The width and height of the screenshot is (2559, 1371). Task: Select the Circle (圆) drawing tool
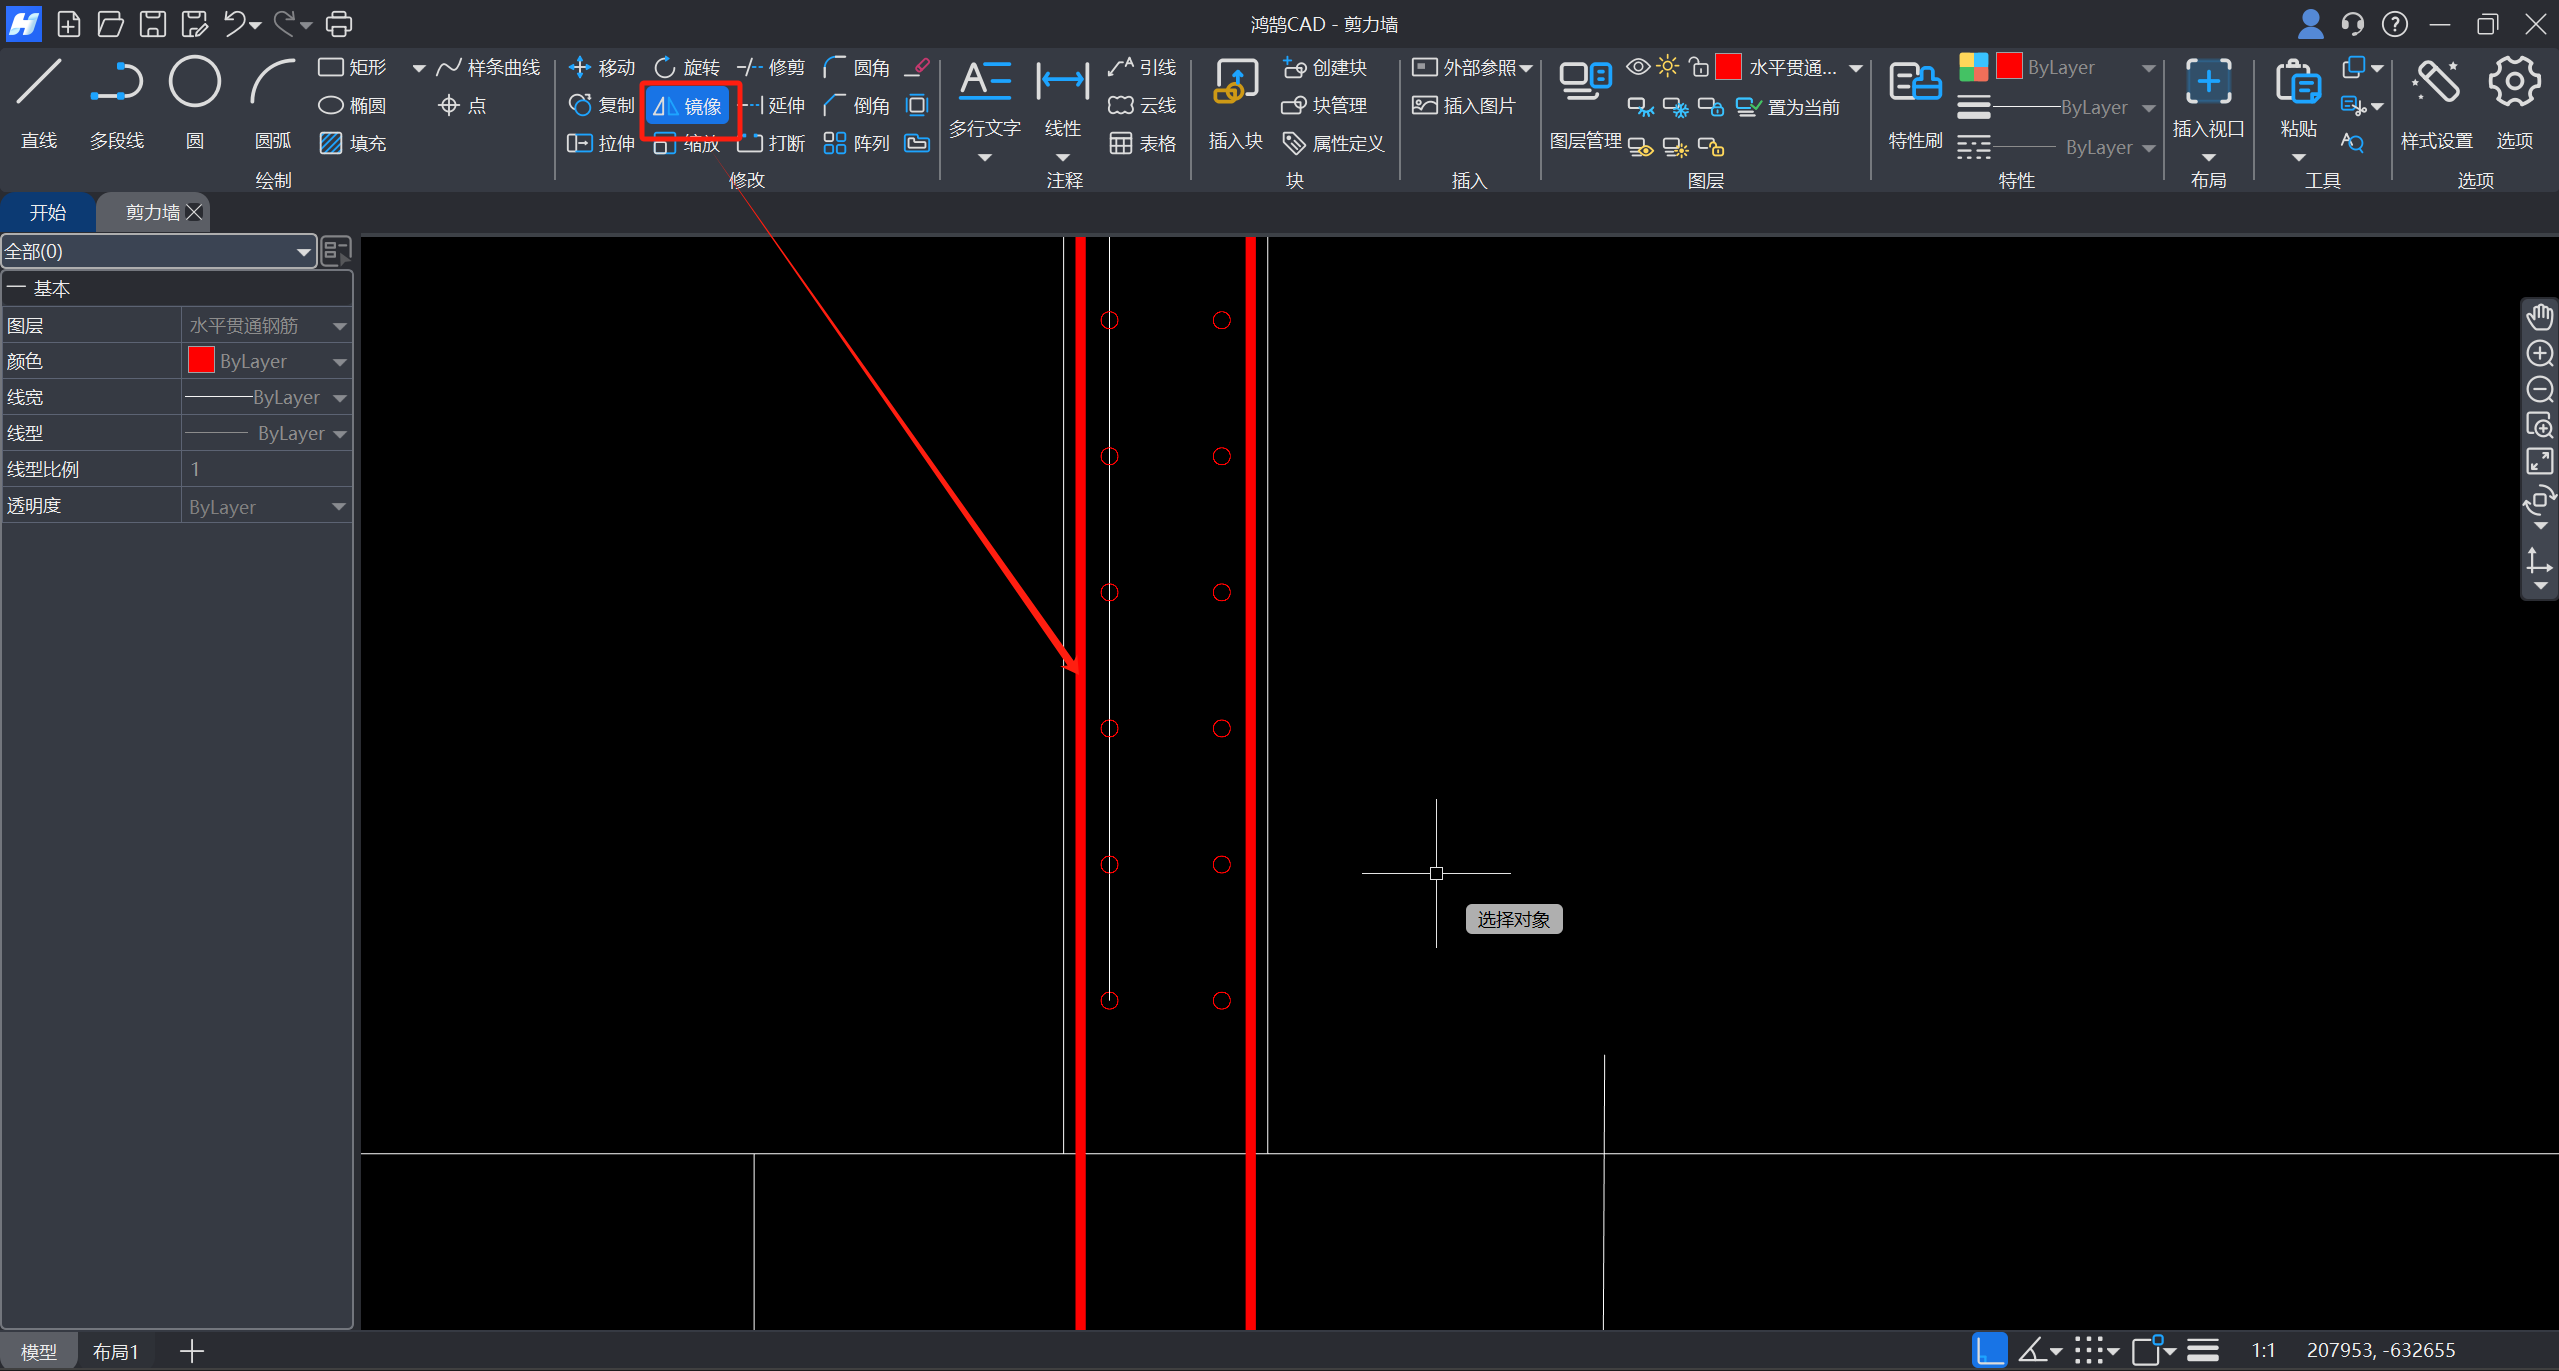pos(194,83)
